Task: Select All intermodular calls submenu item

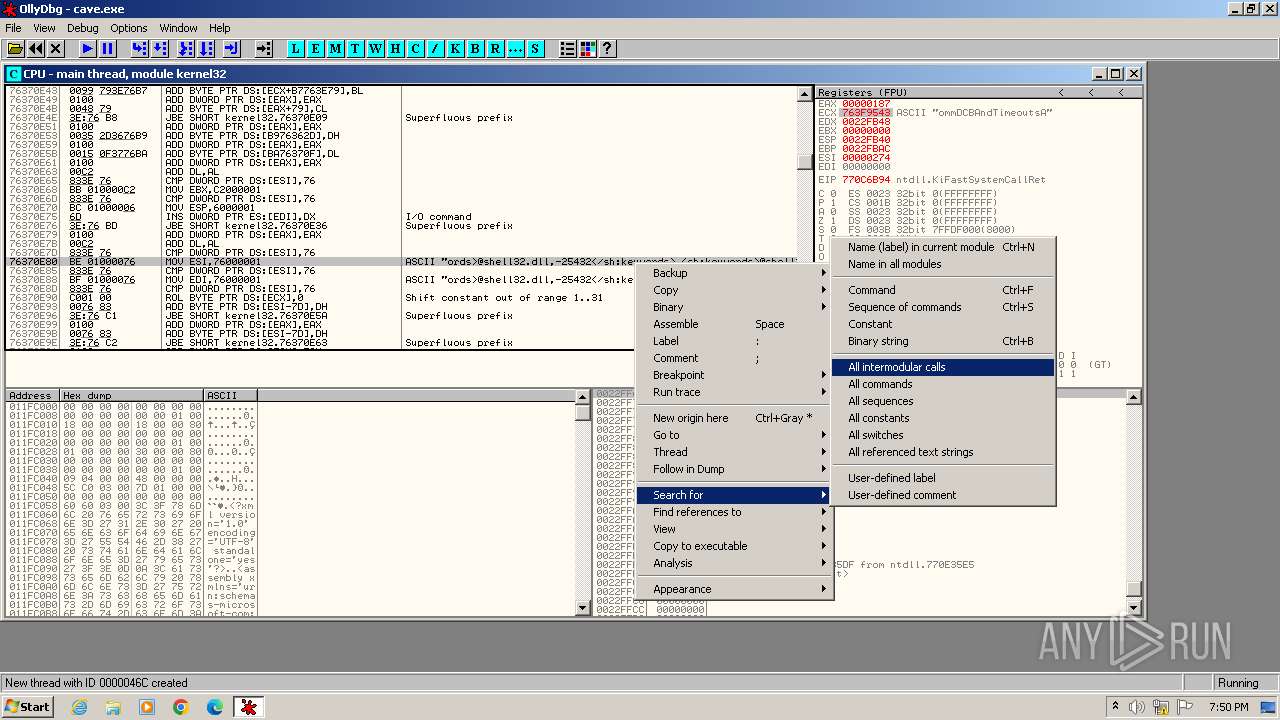Action: [943, 367]
